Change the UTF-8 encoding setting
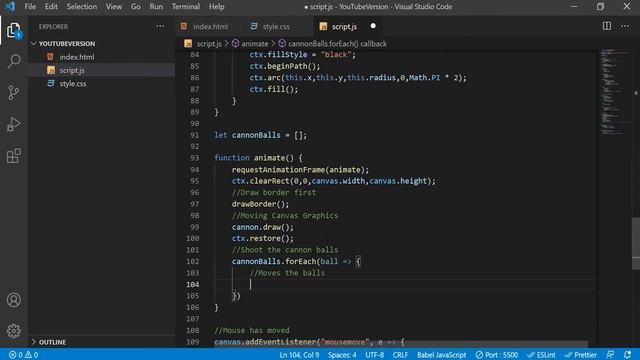 [x=374, y=355]
